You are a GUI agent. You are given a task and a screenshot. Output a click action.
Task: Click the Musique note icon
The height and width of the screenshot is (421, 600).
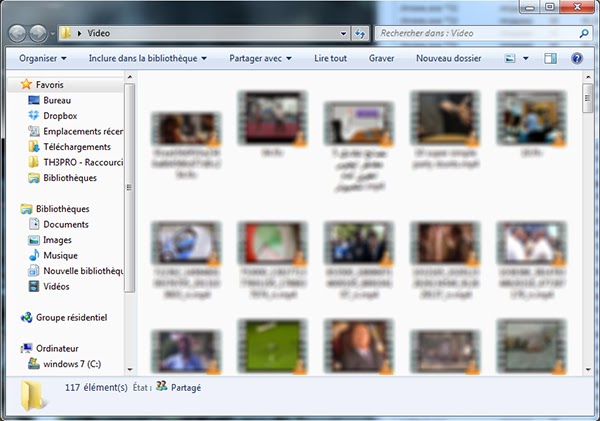pyautogui.click(x=34, y=255)
